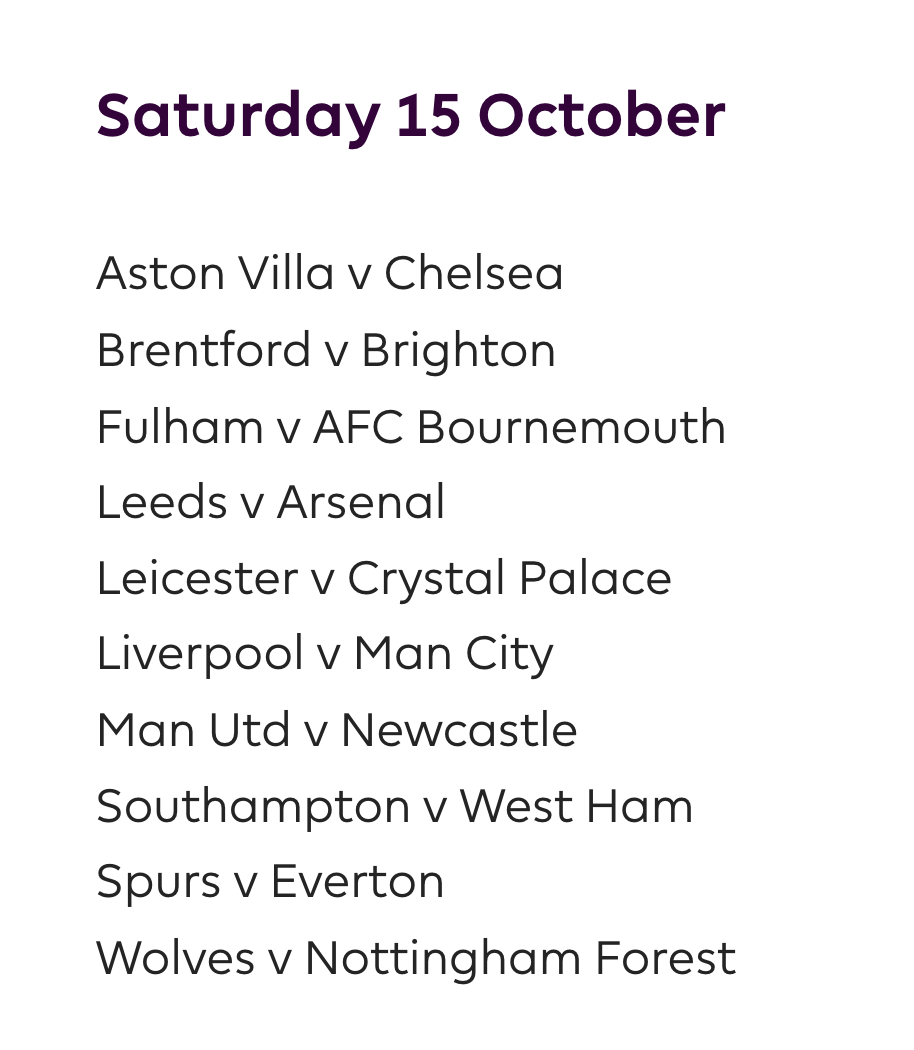Select the Crystal Palace team name

[x=509, y=578]
